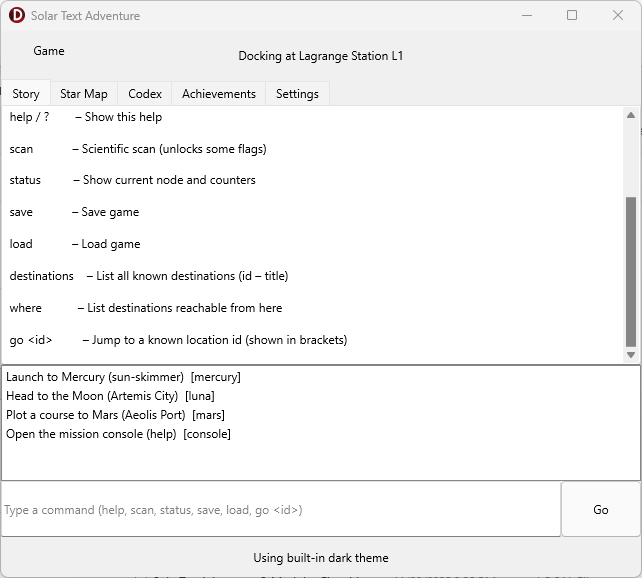Click the story scrollbar up arrow
Image resolution: width=642 pixels, height=578 pixels.
point(630,115)
